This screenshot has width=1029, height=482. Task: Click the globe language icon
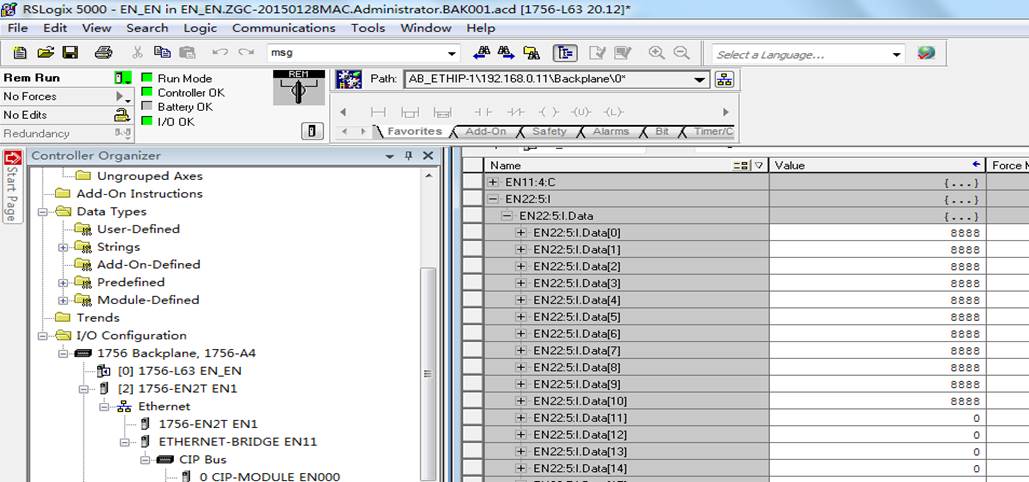[926, 53]
